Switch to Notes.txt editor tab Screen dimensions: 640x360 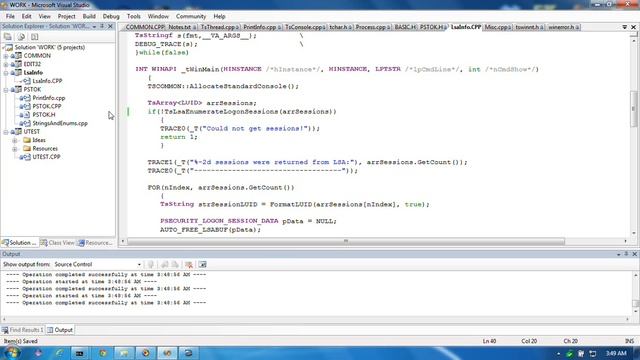click(182, 27)
